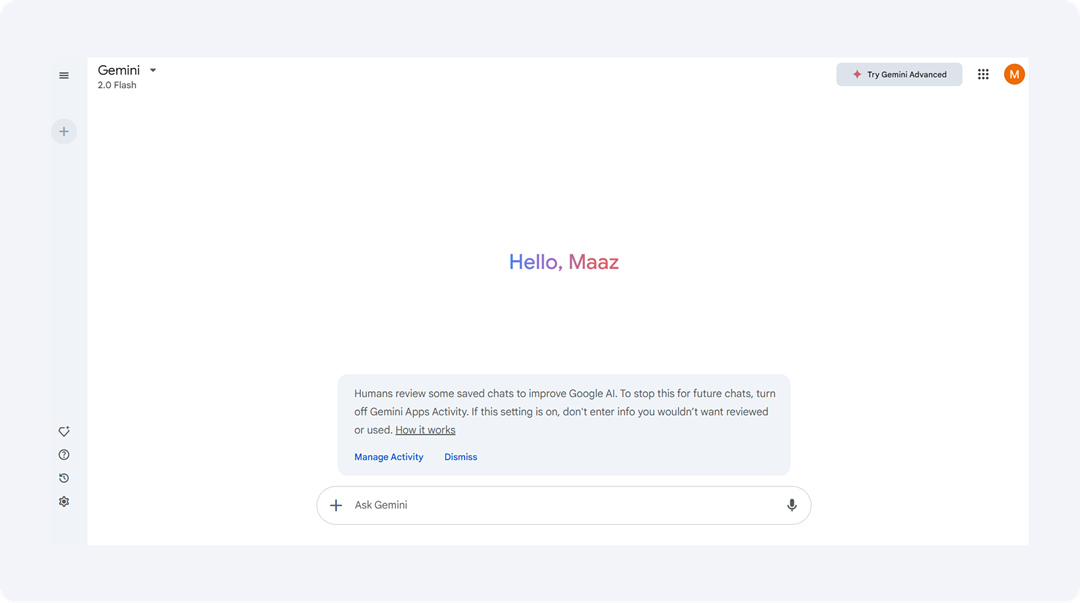Start a new chat with plus button
The image size is (1080, 603).
[x=64, y=132]
